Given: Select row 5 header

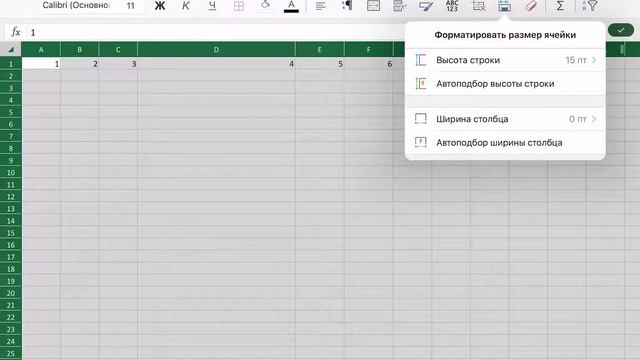Looking at the screenshot, I should coord(11,112).
